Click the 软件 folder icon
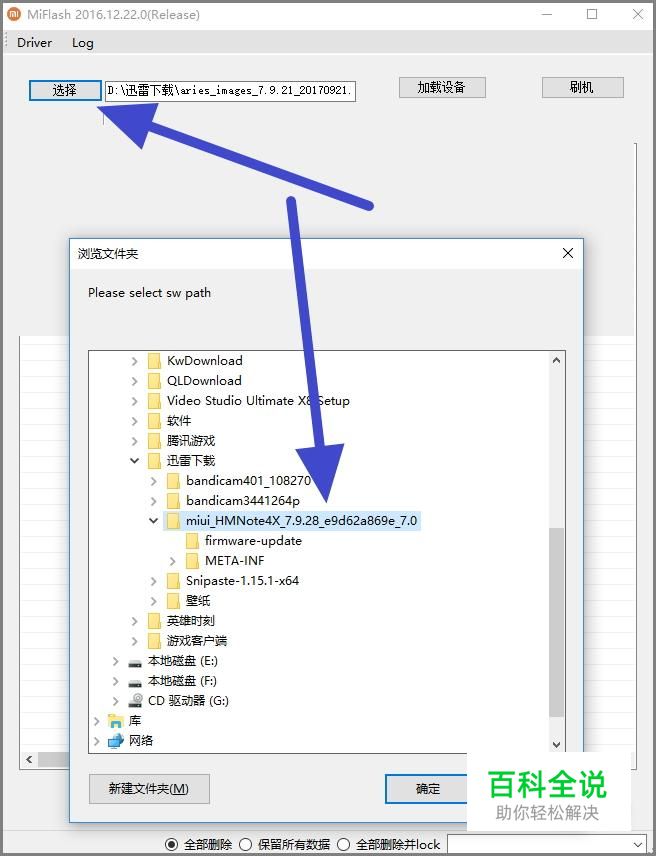 [x=154, y=421]
